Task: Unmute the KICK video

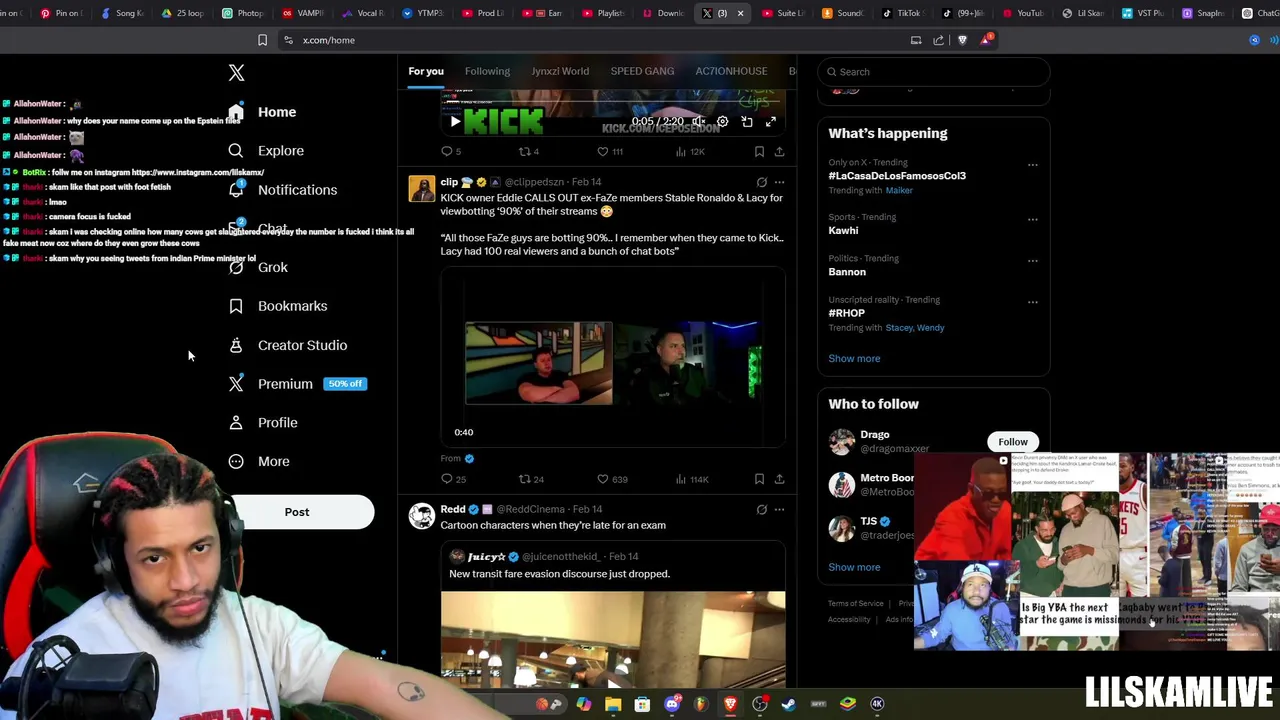Action: (698, 122)
